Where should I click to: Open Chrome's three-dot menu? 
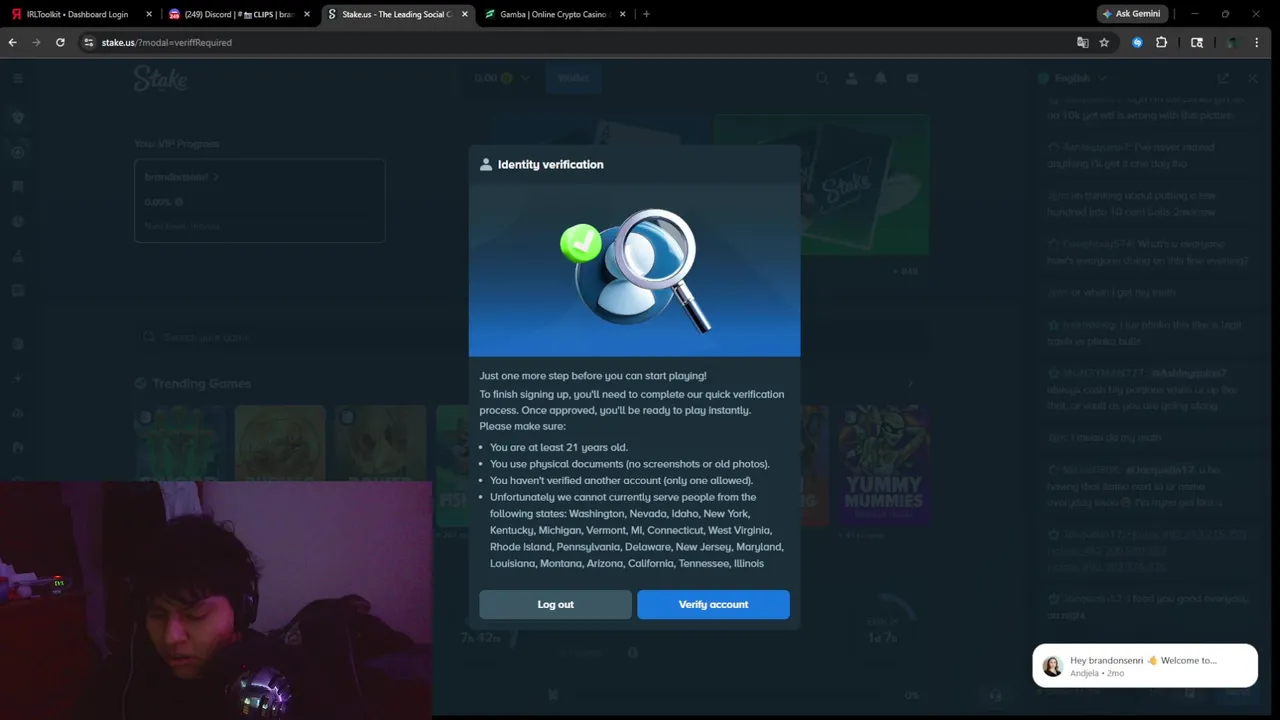(1257, 42)
